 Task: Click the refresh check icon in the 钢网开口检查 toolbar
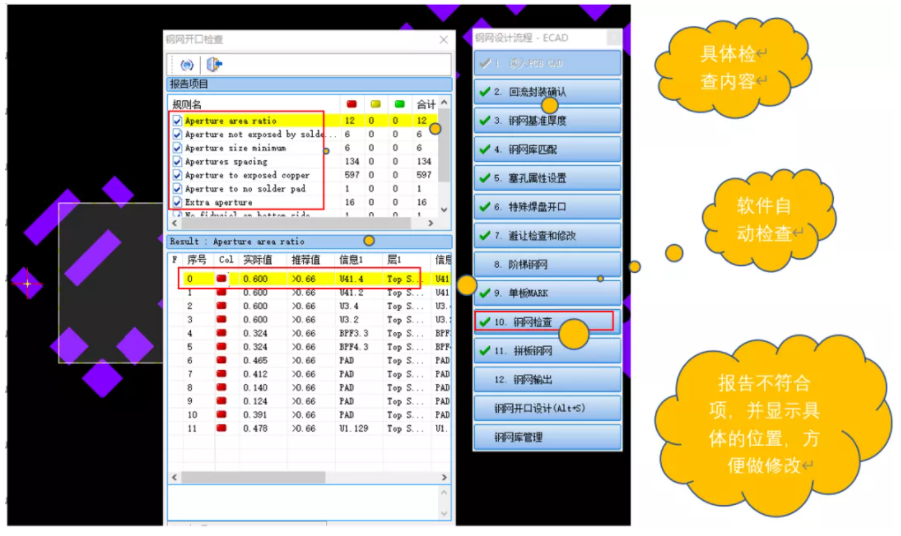click(x=187, y=65)
